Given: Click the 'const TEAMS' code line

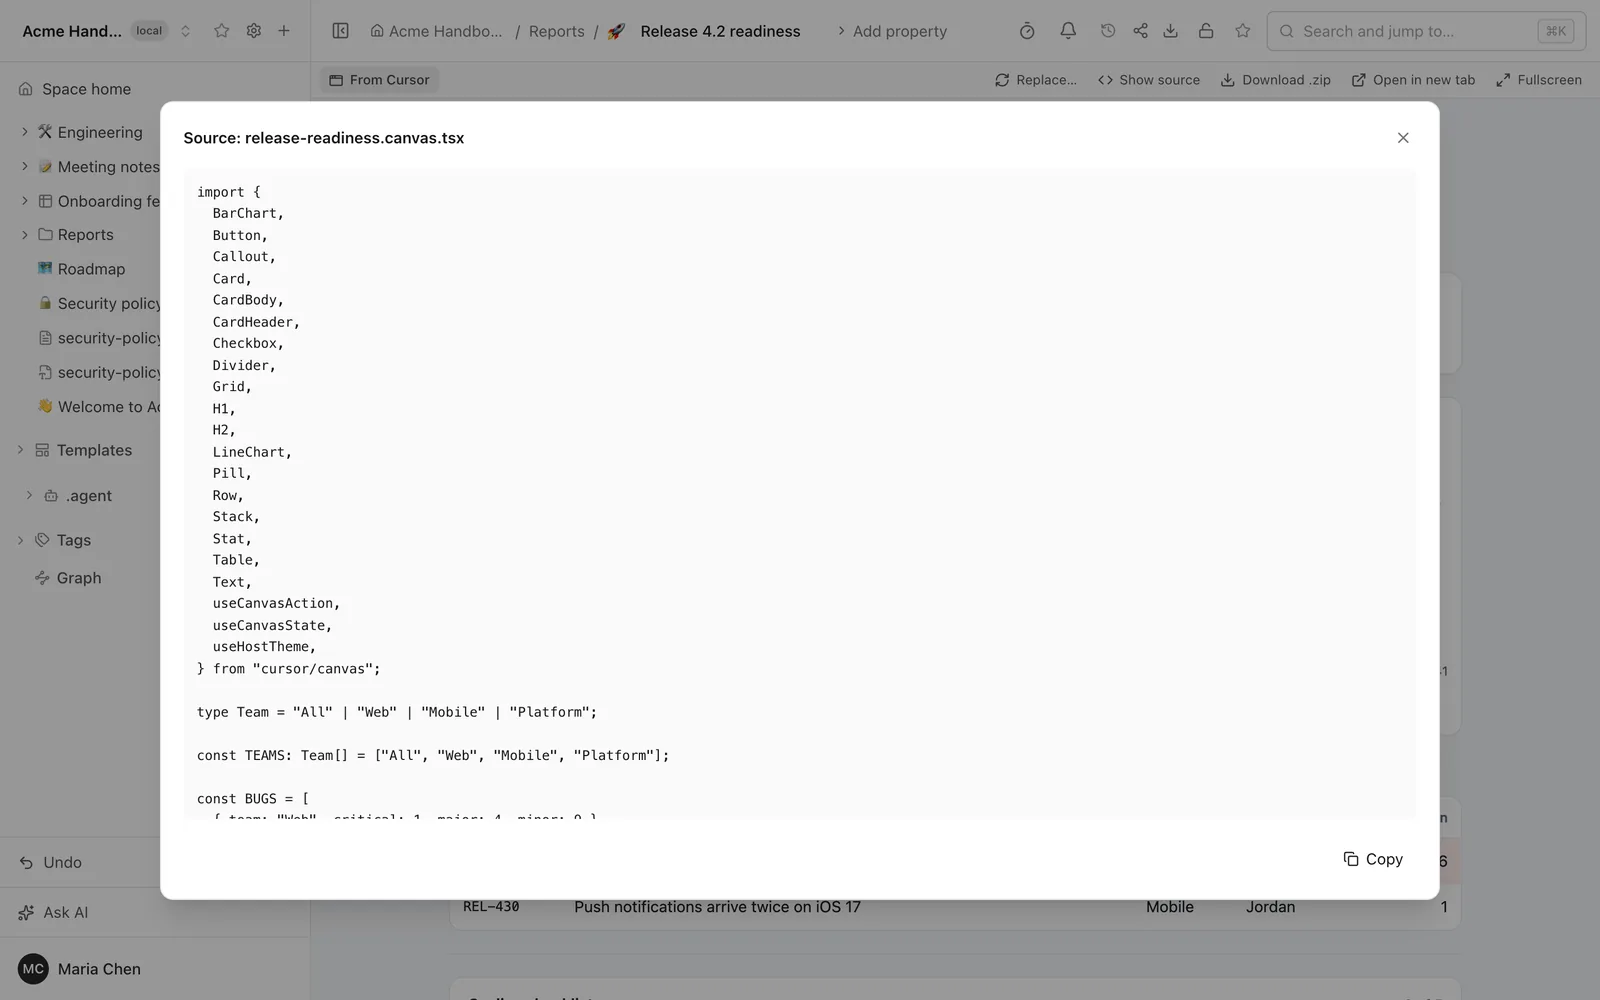Looking at the screenshot, I should pyautogui.click(x=433, y=755).
